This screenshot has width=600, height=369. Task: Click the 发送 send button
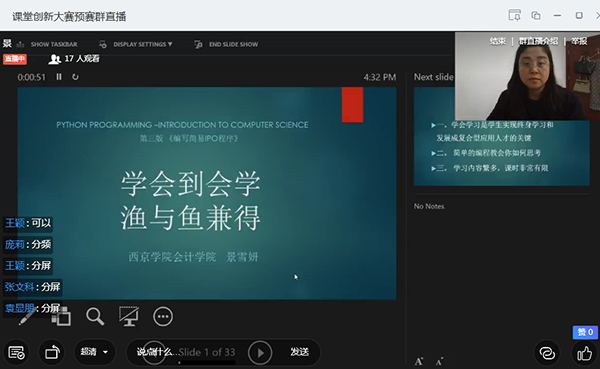(299, 352)
